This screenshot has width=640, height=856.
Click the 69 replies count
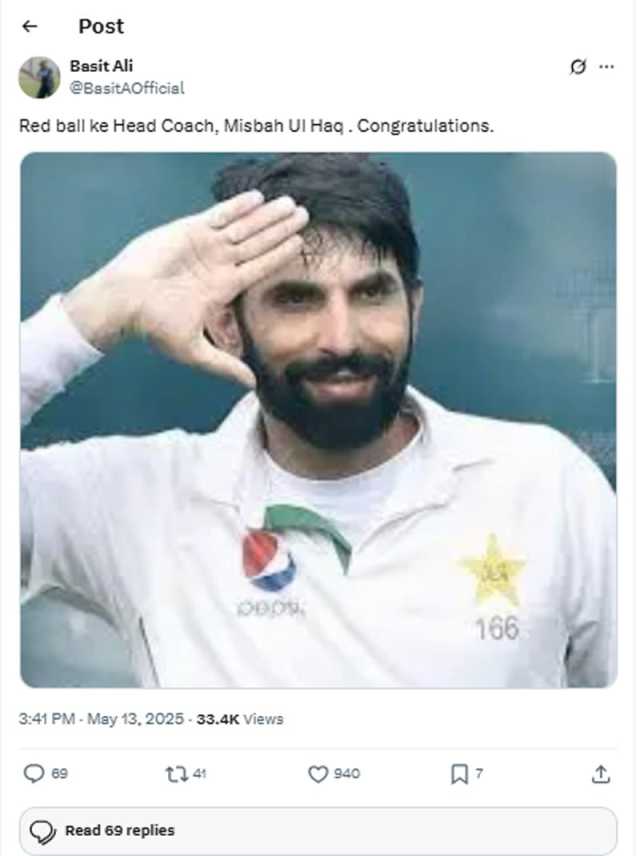coord(60,774)
